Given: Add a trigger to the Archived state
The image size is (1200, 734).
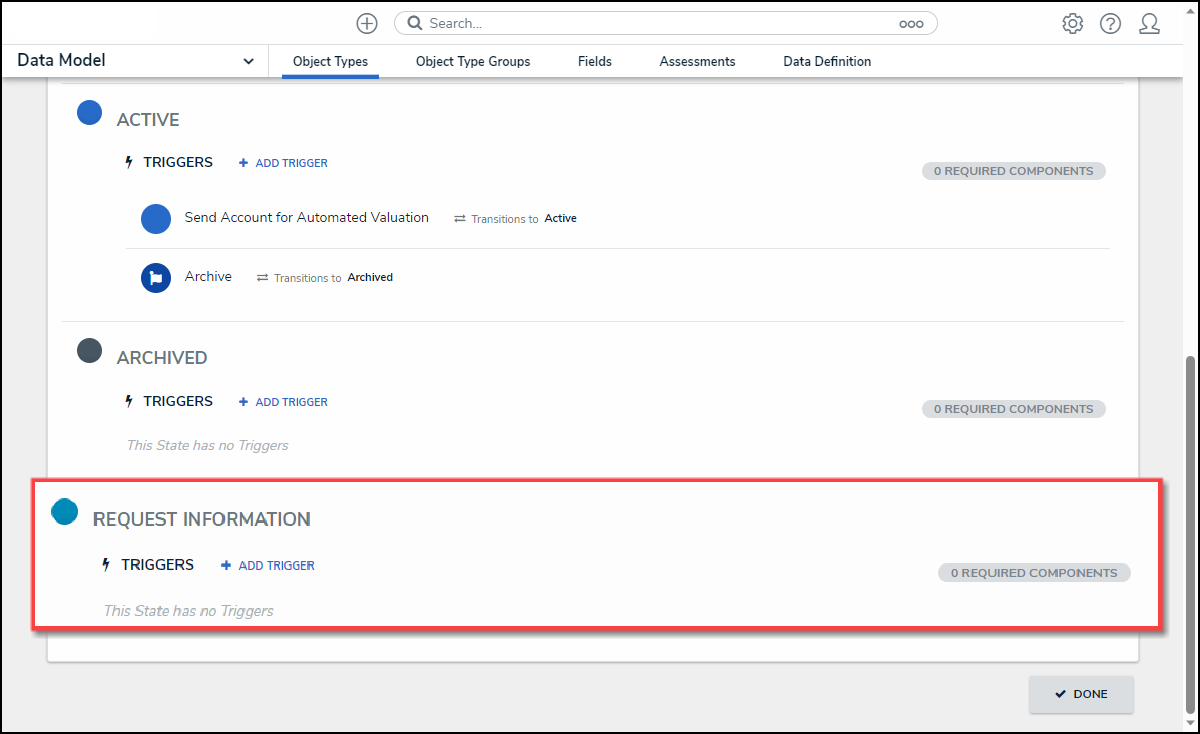Looking at the screenshot, I should point(283,402).
